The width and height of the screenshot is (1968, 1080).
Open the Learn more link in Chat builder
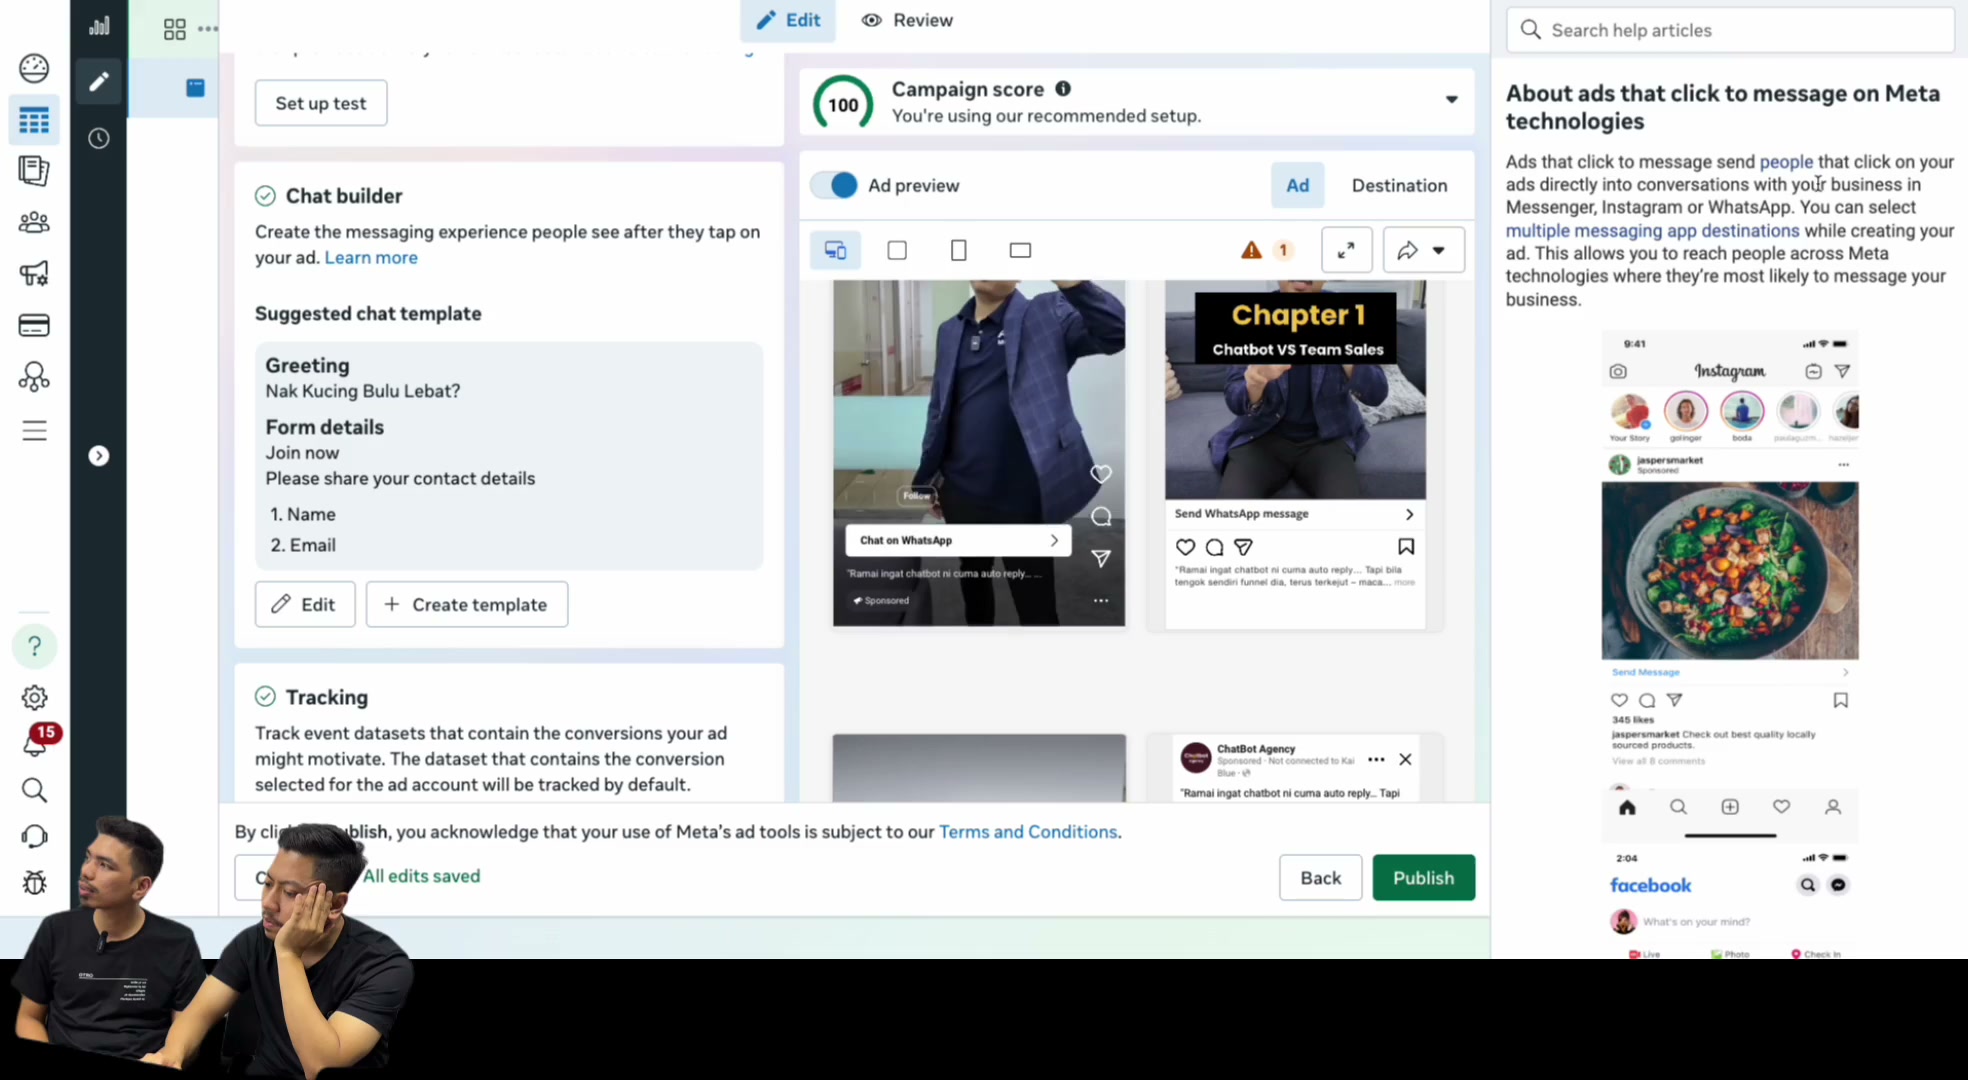(x=371, y=257)
